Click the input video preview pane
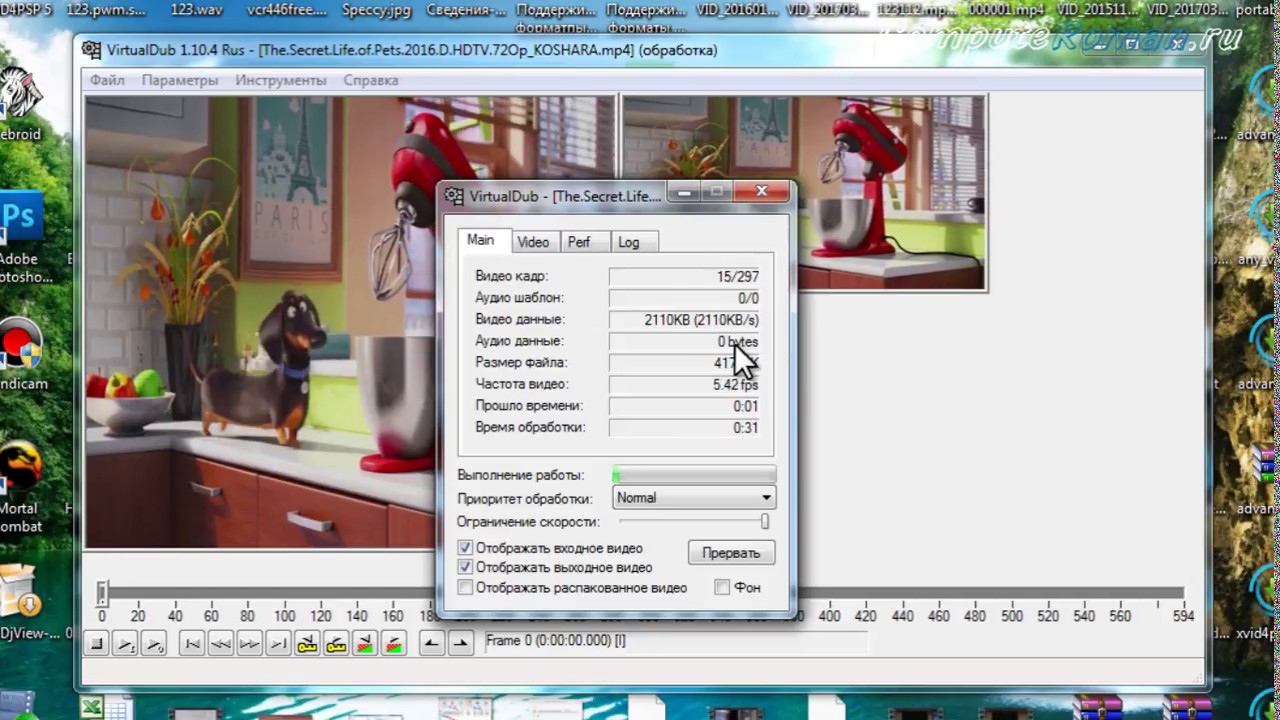The height and width of the screenshot is (720, 1280). point(350,322)
